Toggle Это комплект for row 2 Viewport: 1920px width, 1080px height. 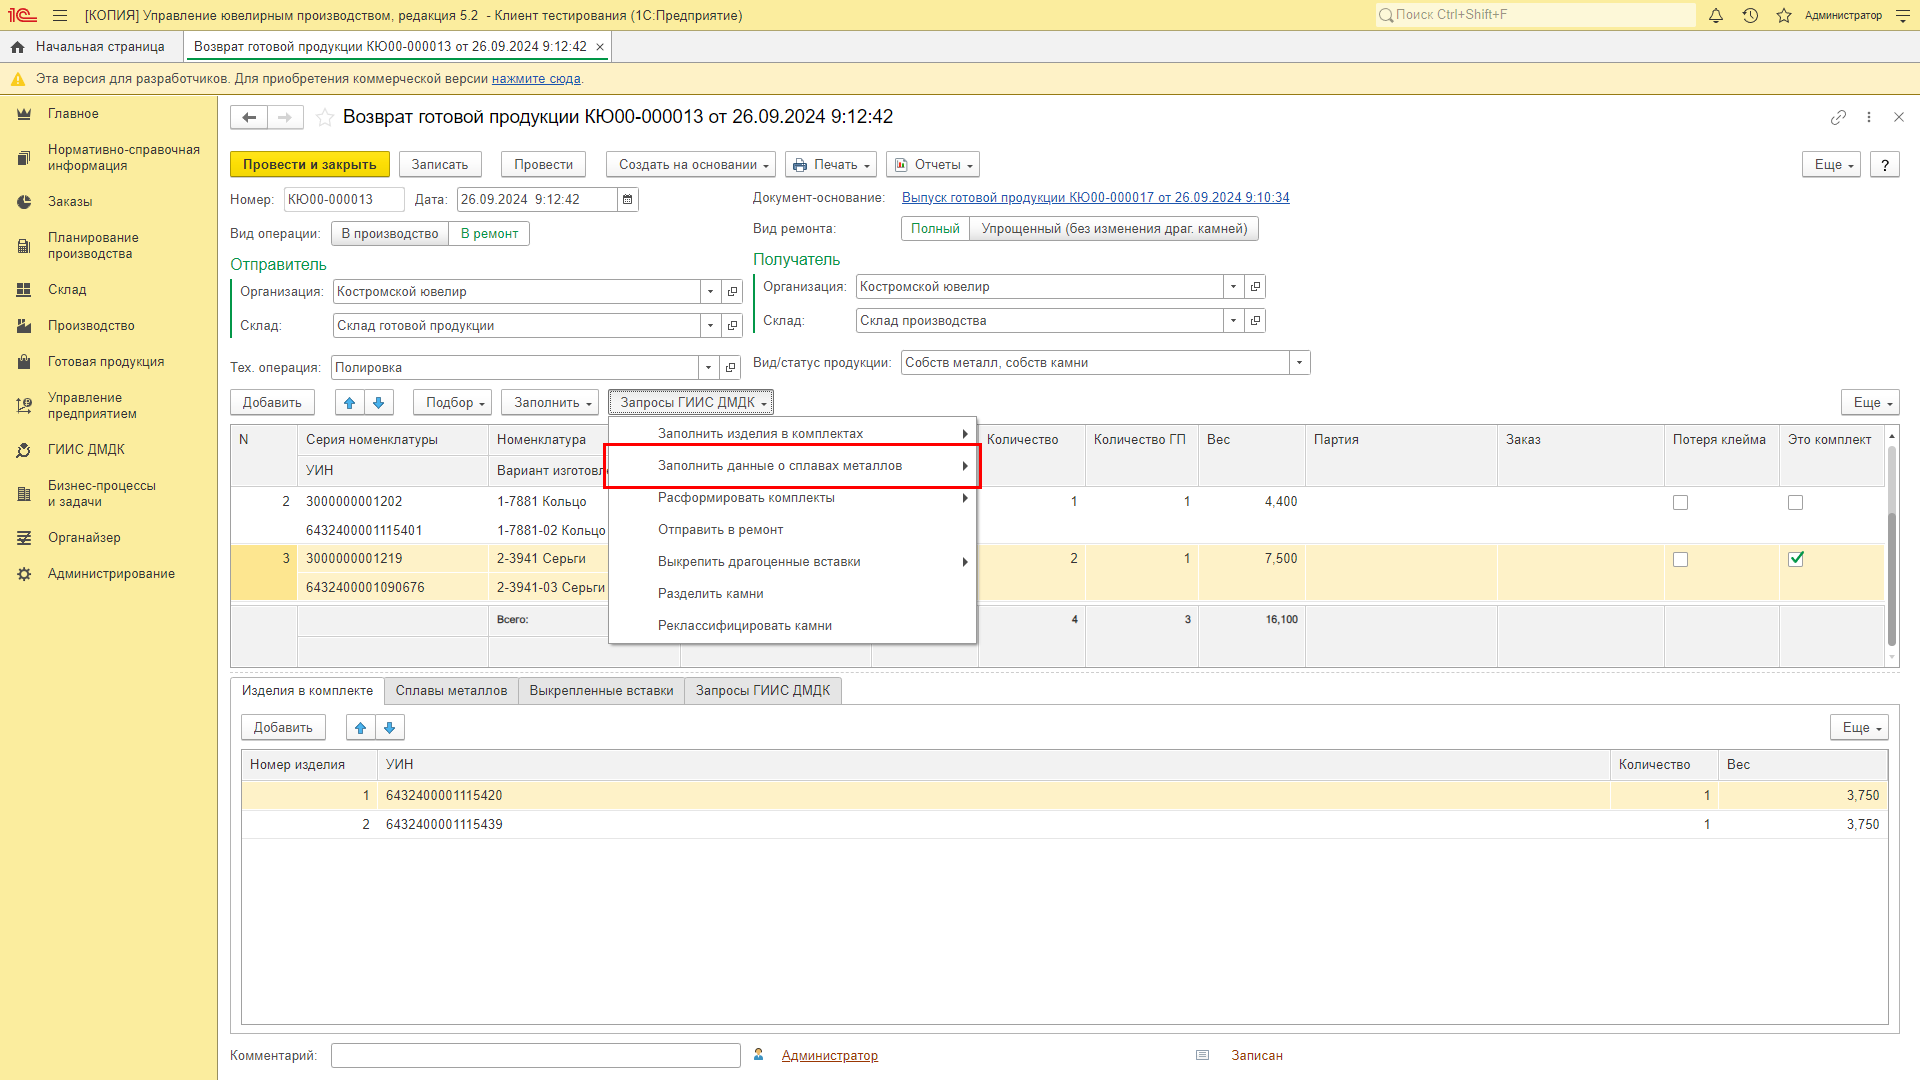click(1795, 503)
